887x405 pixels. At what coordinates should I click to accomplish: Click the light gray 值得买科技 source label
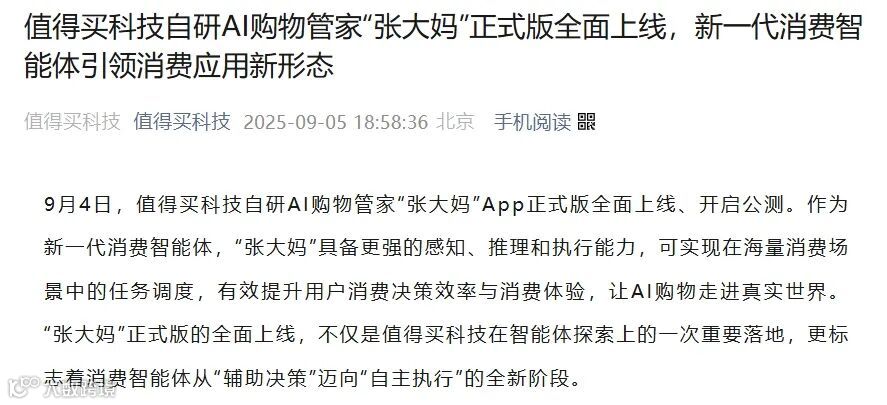(72, 122)
